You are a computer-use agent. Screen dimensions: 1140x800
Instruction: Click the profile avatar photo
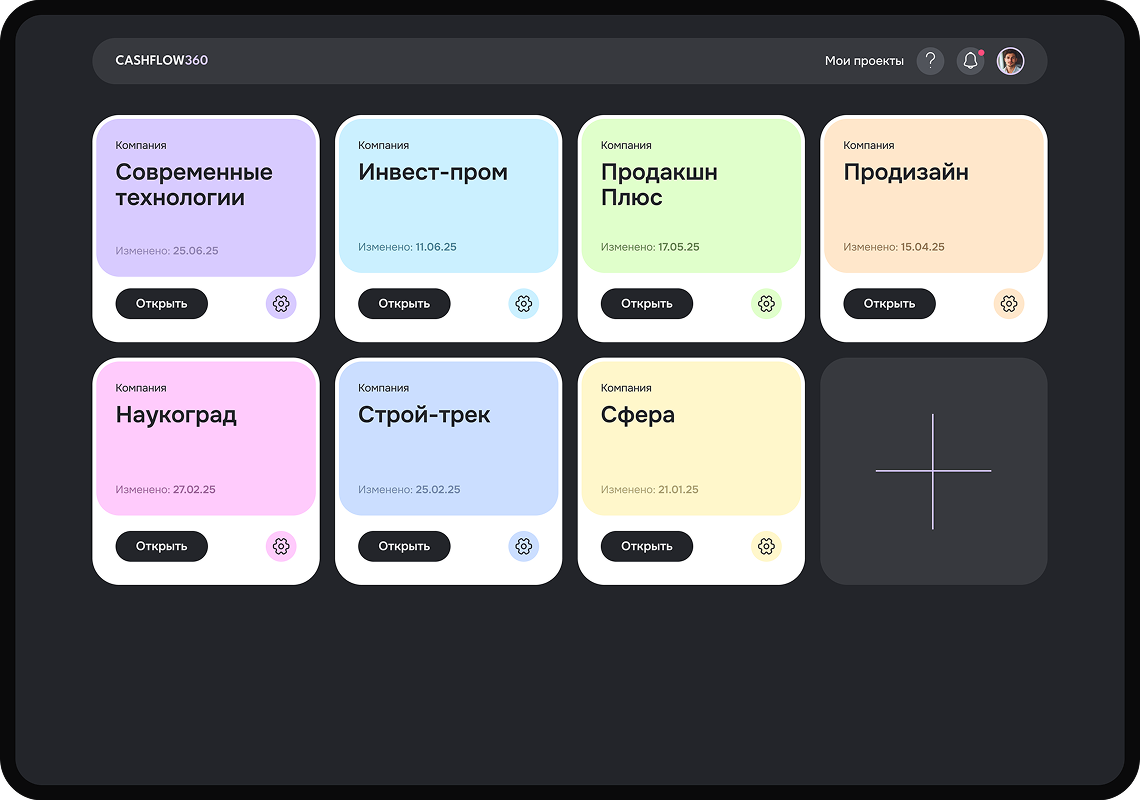tap(1011, 61)
